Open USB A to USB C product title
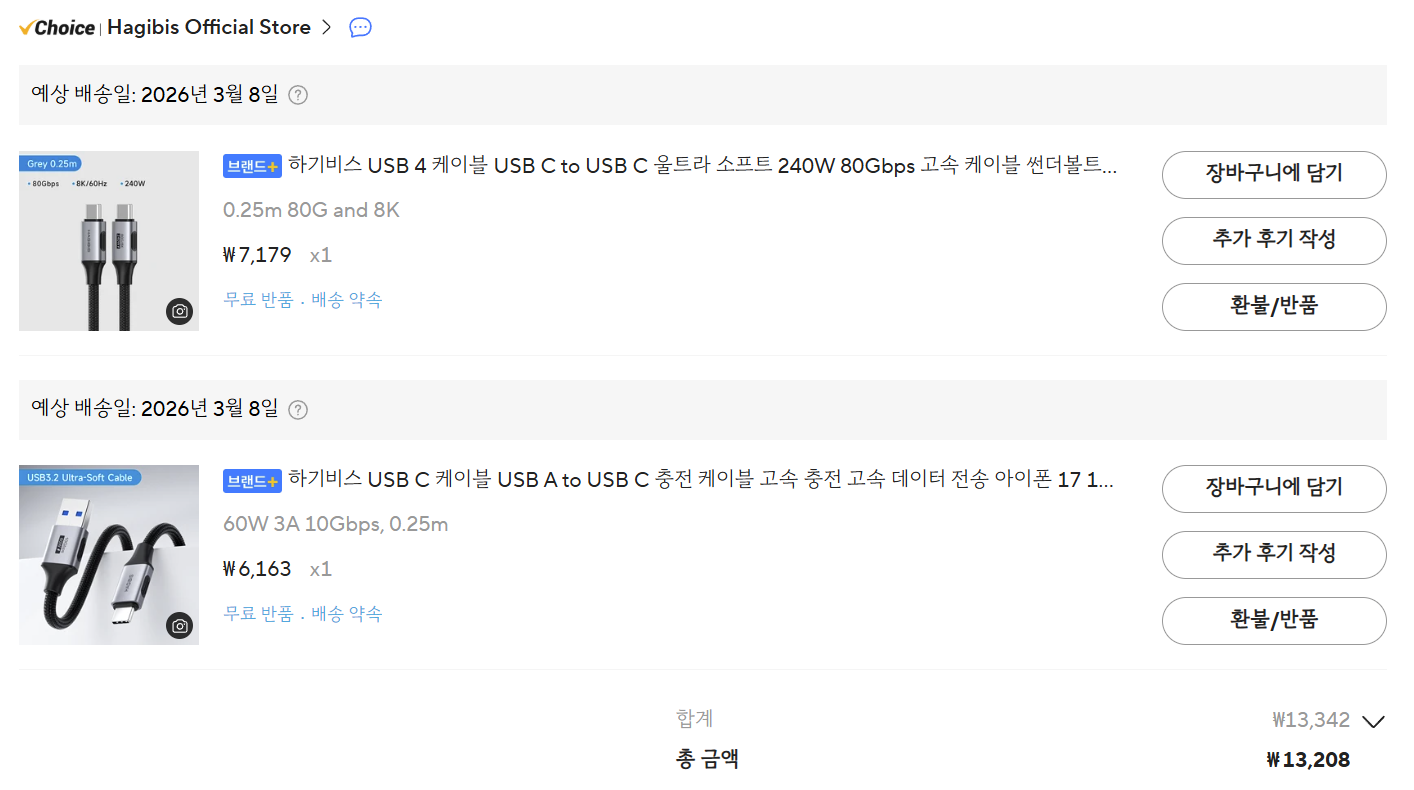 click(700, 480)
